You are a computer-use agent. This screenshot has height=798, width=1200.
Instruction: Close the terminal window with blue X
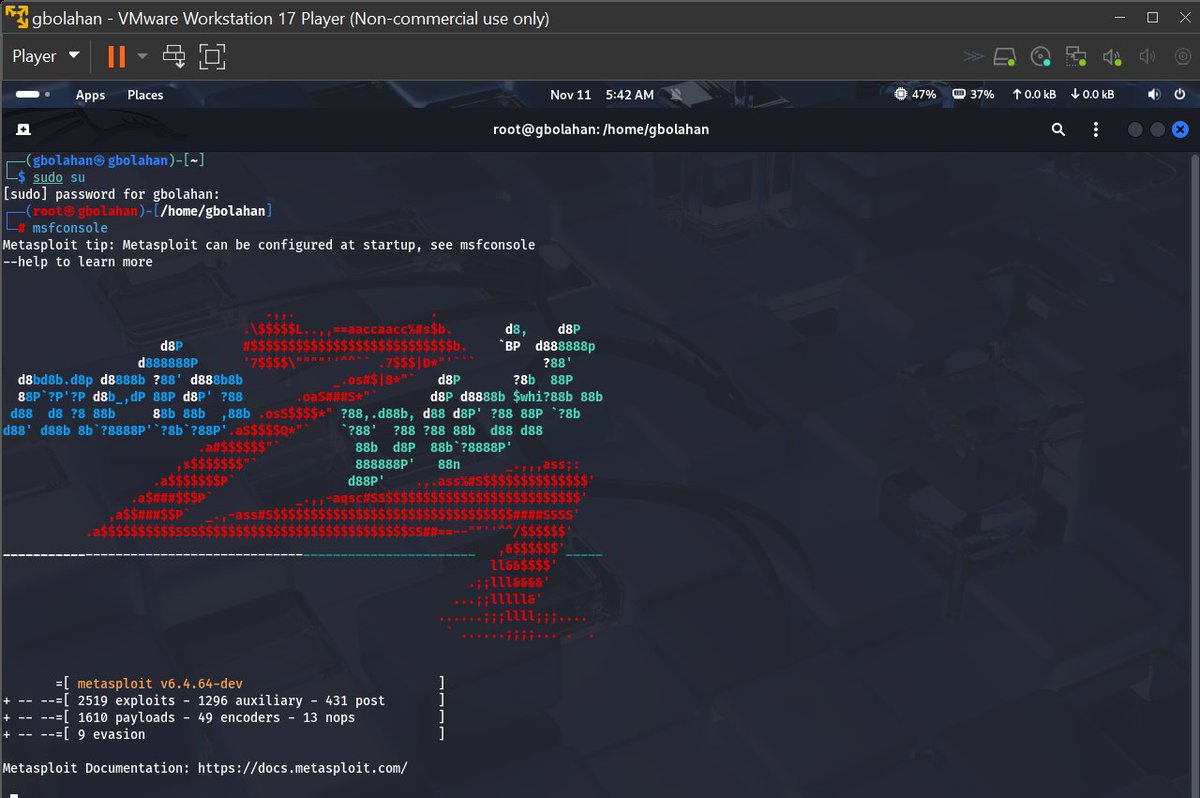(1180, 129)
